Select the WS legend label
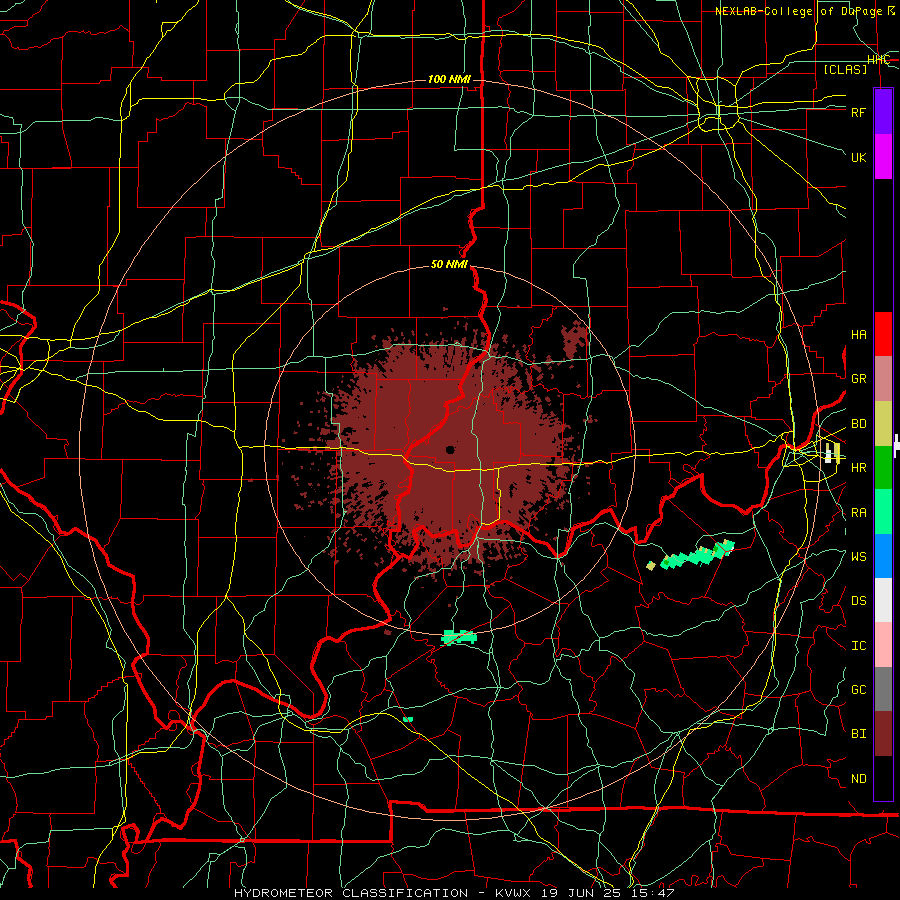This screenshot has height=900, width=900. coord(859,557)
